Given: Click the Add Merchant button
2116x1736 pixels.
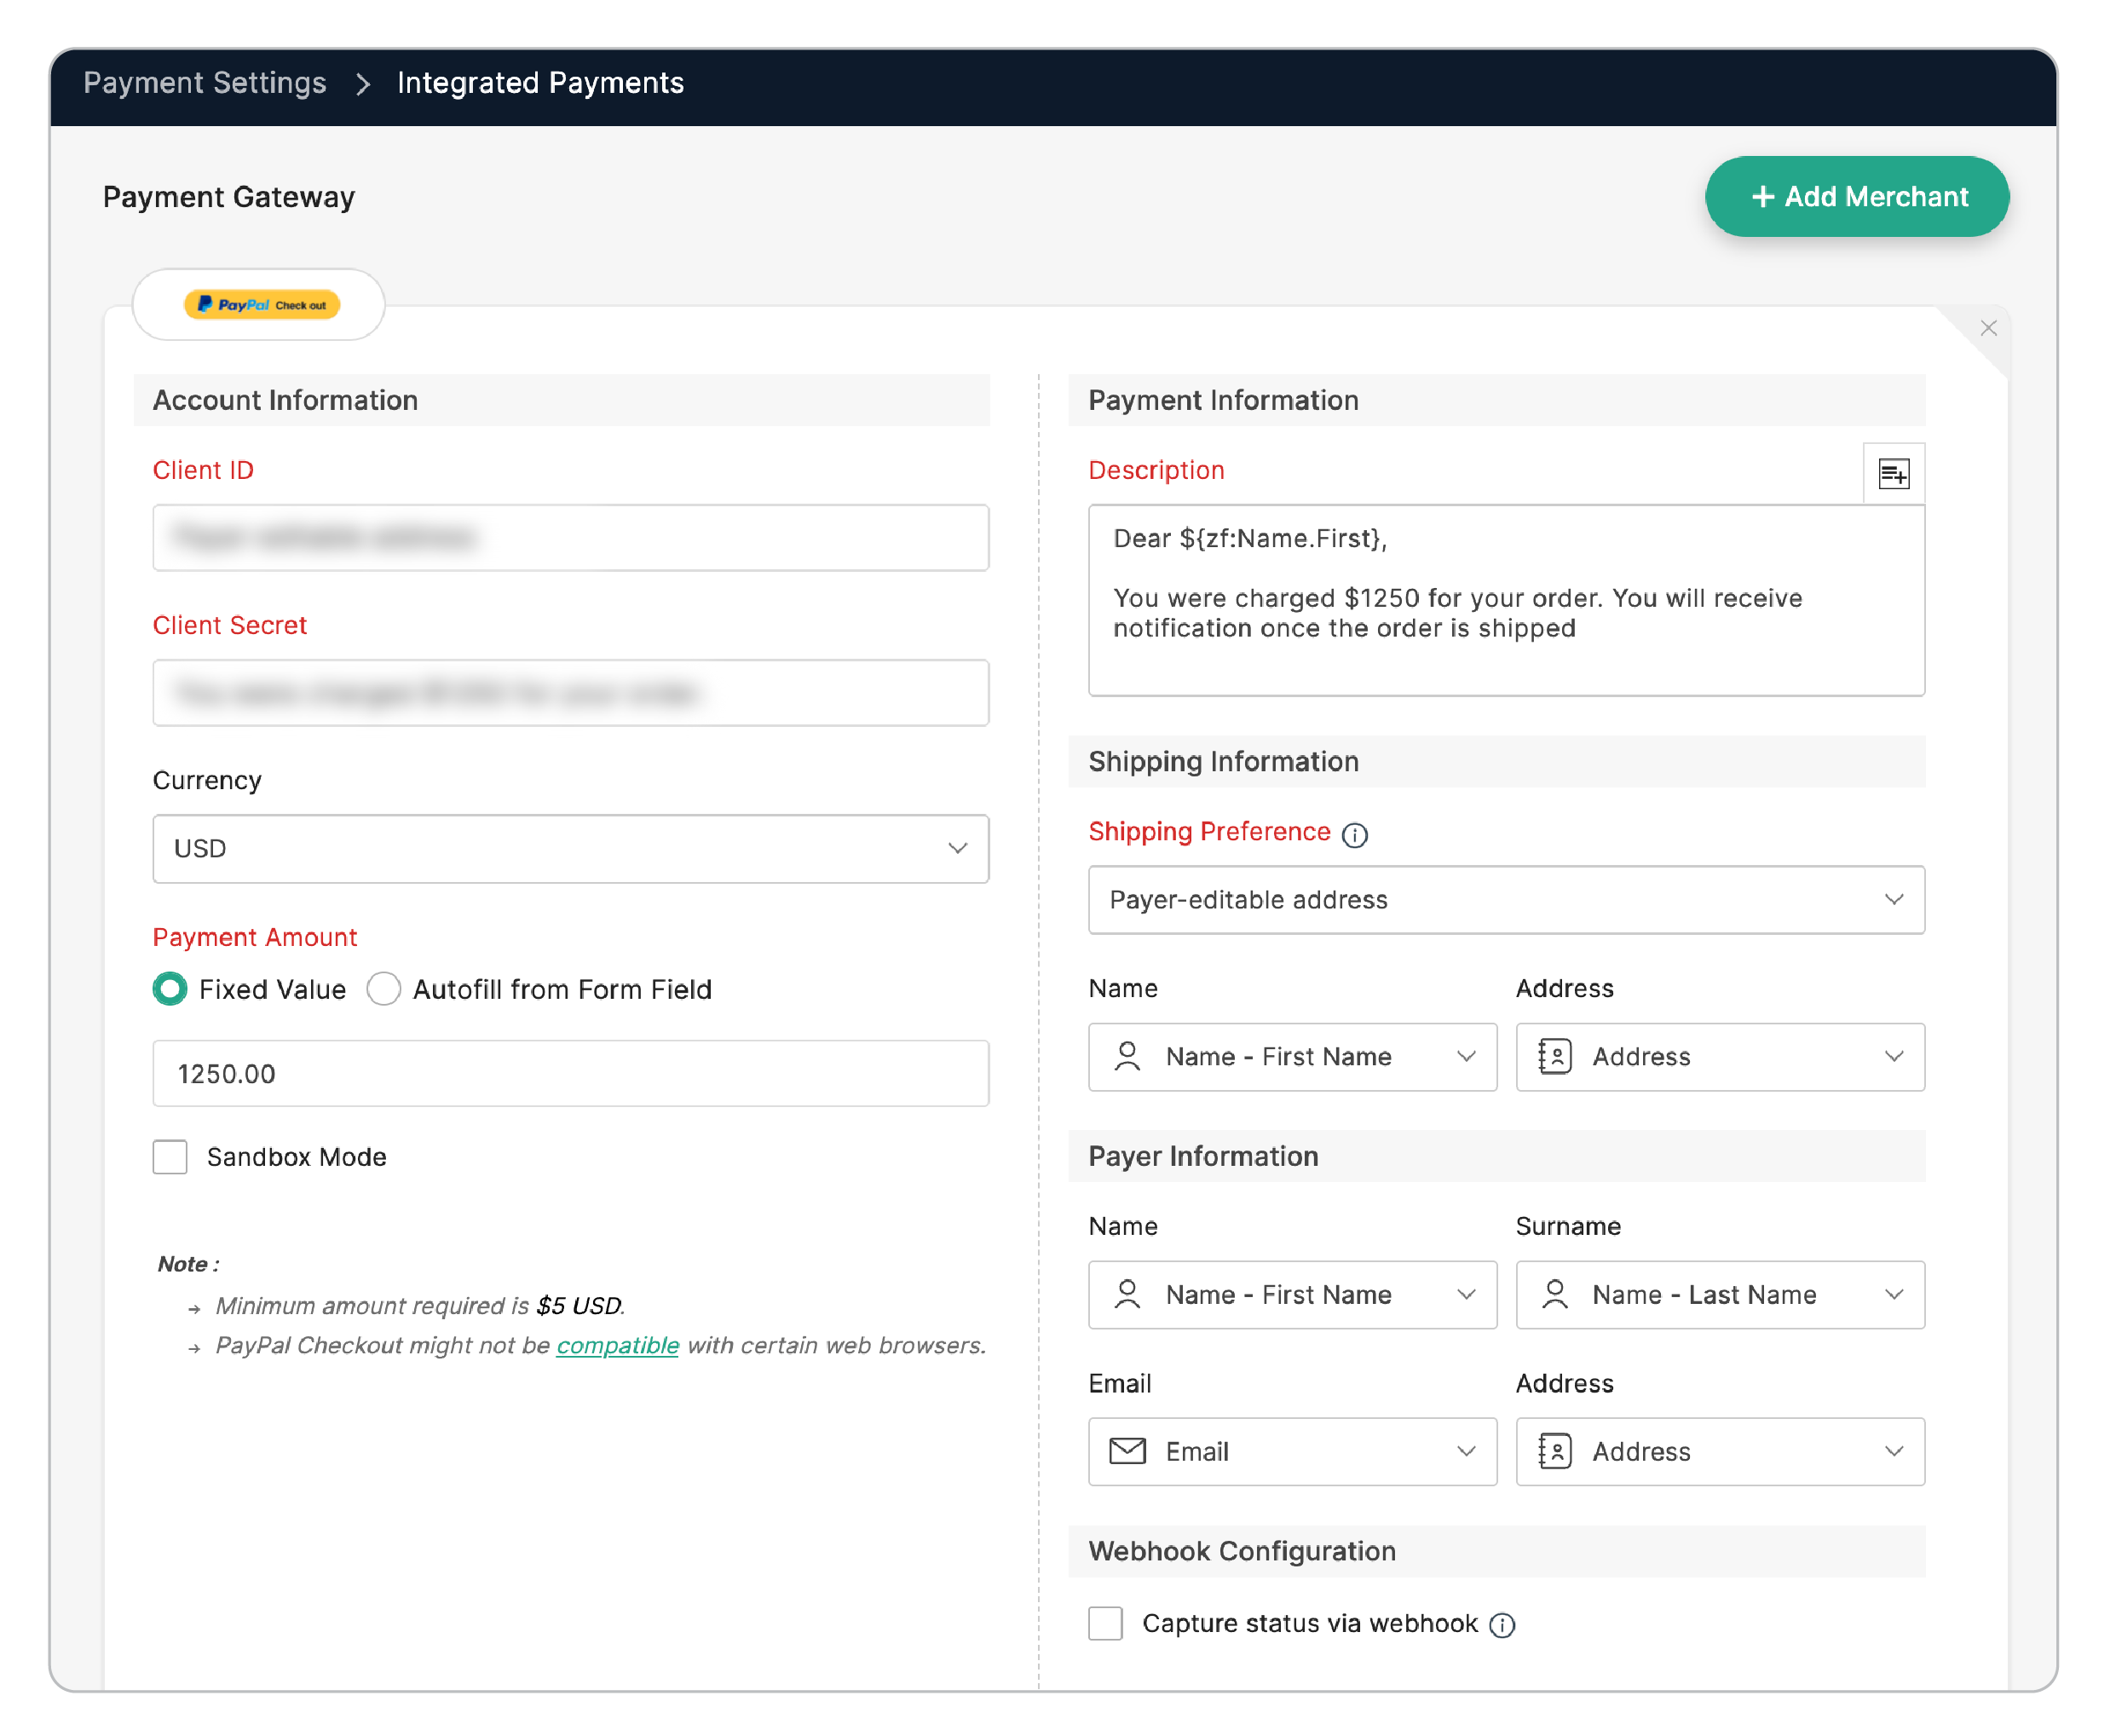Looking at the screenshot, I should click(1857, 197).
